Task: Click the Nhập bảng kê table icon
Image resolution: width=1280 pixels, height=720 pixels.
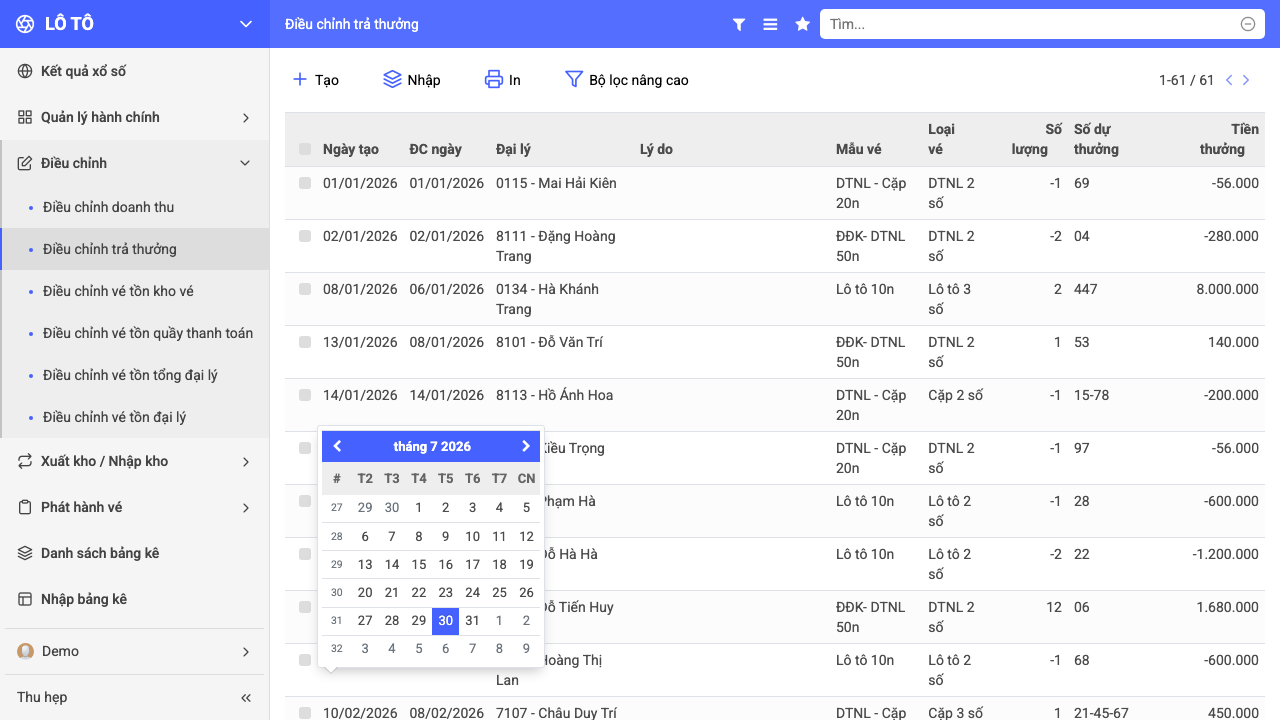Action: point(25,599)
